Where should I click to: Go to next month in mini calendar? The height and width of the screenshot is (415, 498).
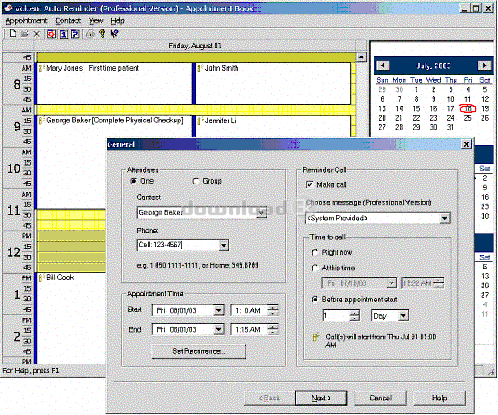click(x=484, y=65)
